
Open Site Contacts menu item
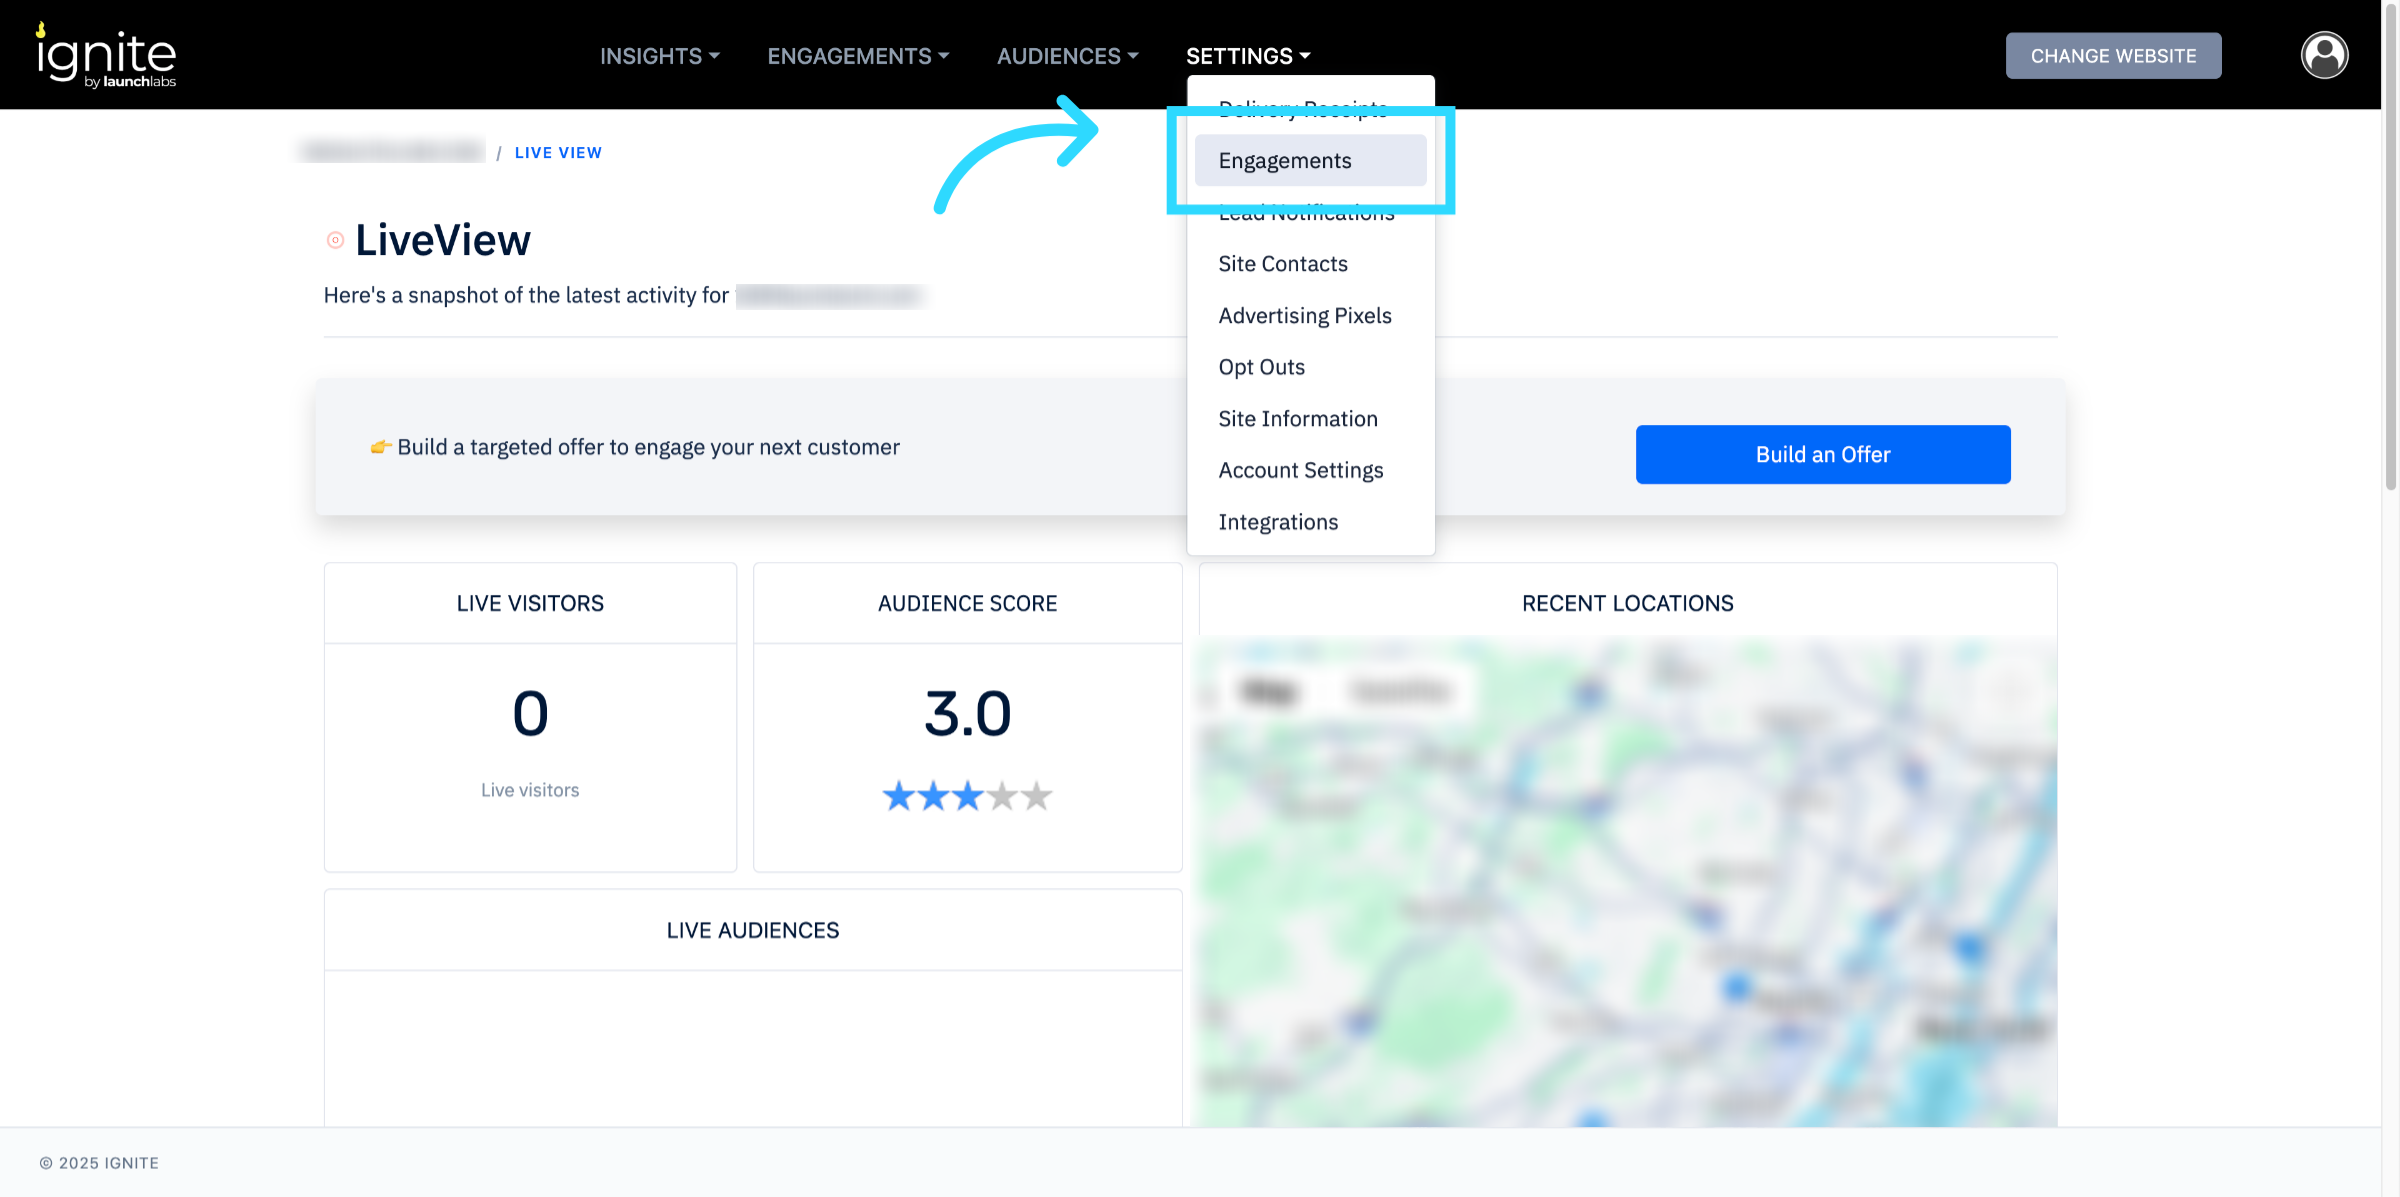coord(1283,264)
